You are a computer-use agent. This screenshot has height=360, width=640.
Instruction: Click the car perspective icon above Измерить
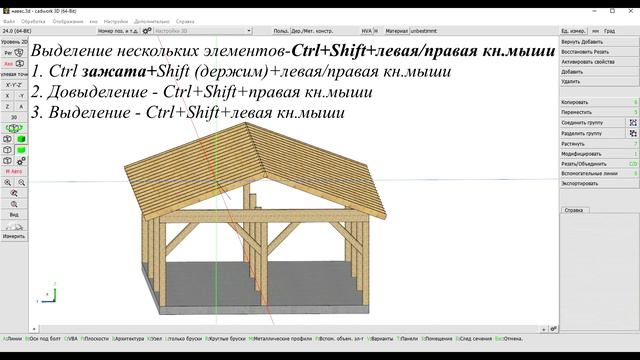(x=14, y=226)
